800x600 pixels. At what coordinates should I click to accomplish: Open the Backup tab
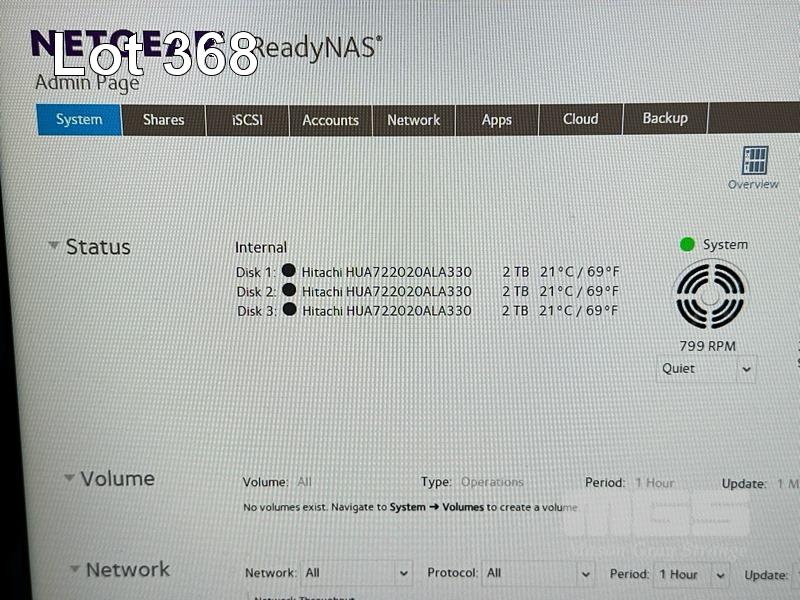pos(664,118)
